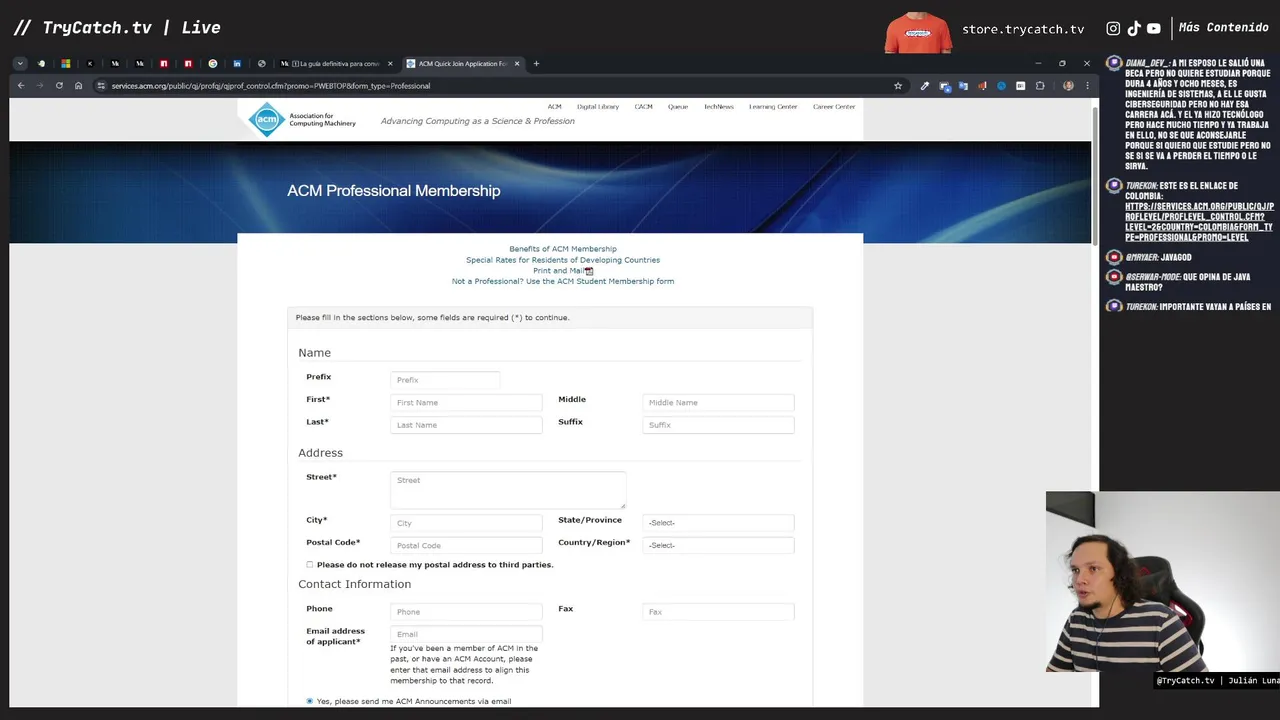Click the address bar URL

click(271, 86)
